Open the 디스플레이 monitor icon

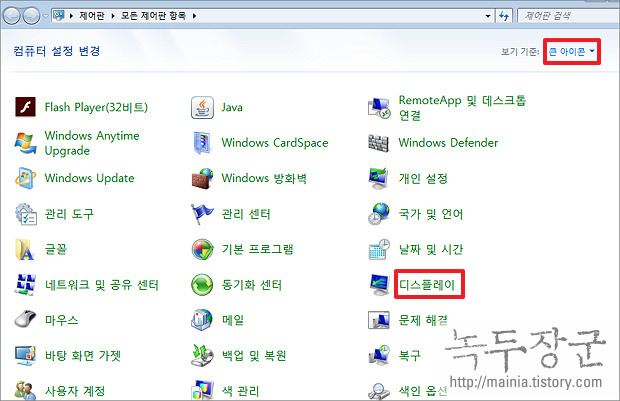(x=379, y=285)
